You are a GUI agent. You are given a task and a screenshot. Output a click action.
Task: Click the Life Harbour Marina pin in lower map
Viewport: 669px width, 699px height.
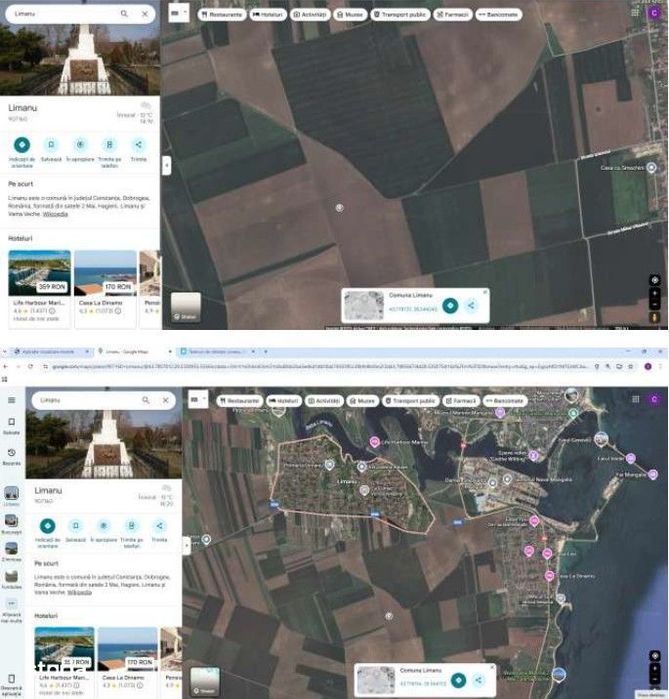(x=374, y=442)
